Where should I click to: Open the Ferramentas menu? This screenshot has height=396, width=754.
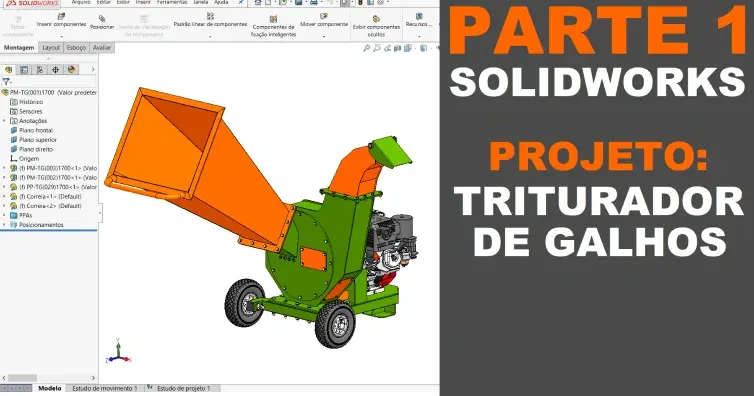[172, 2]
